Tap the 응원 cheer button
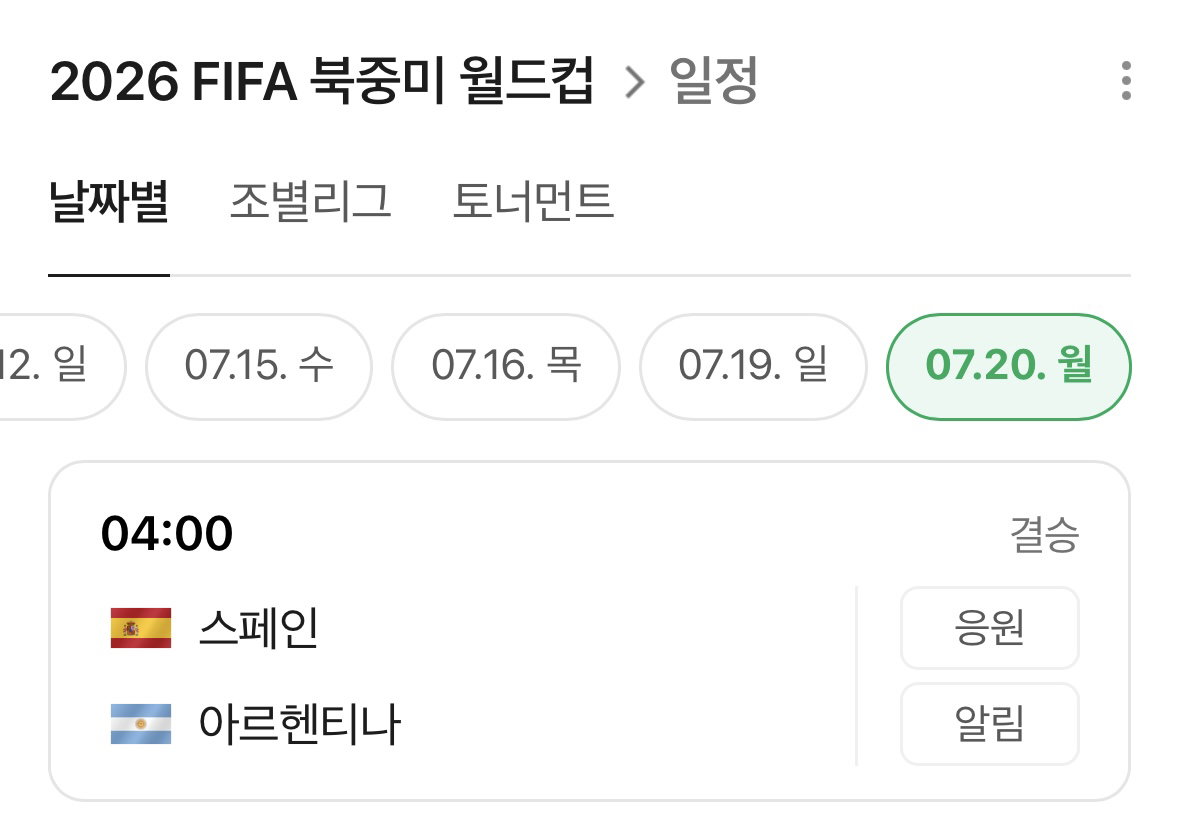Screen dimensions: 1179x816 [x=990, y=628]
